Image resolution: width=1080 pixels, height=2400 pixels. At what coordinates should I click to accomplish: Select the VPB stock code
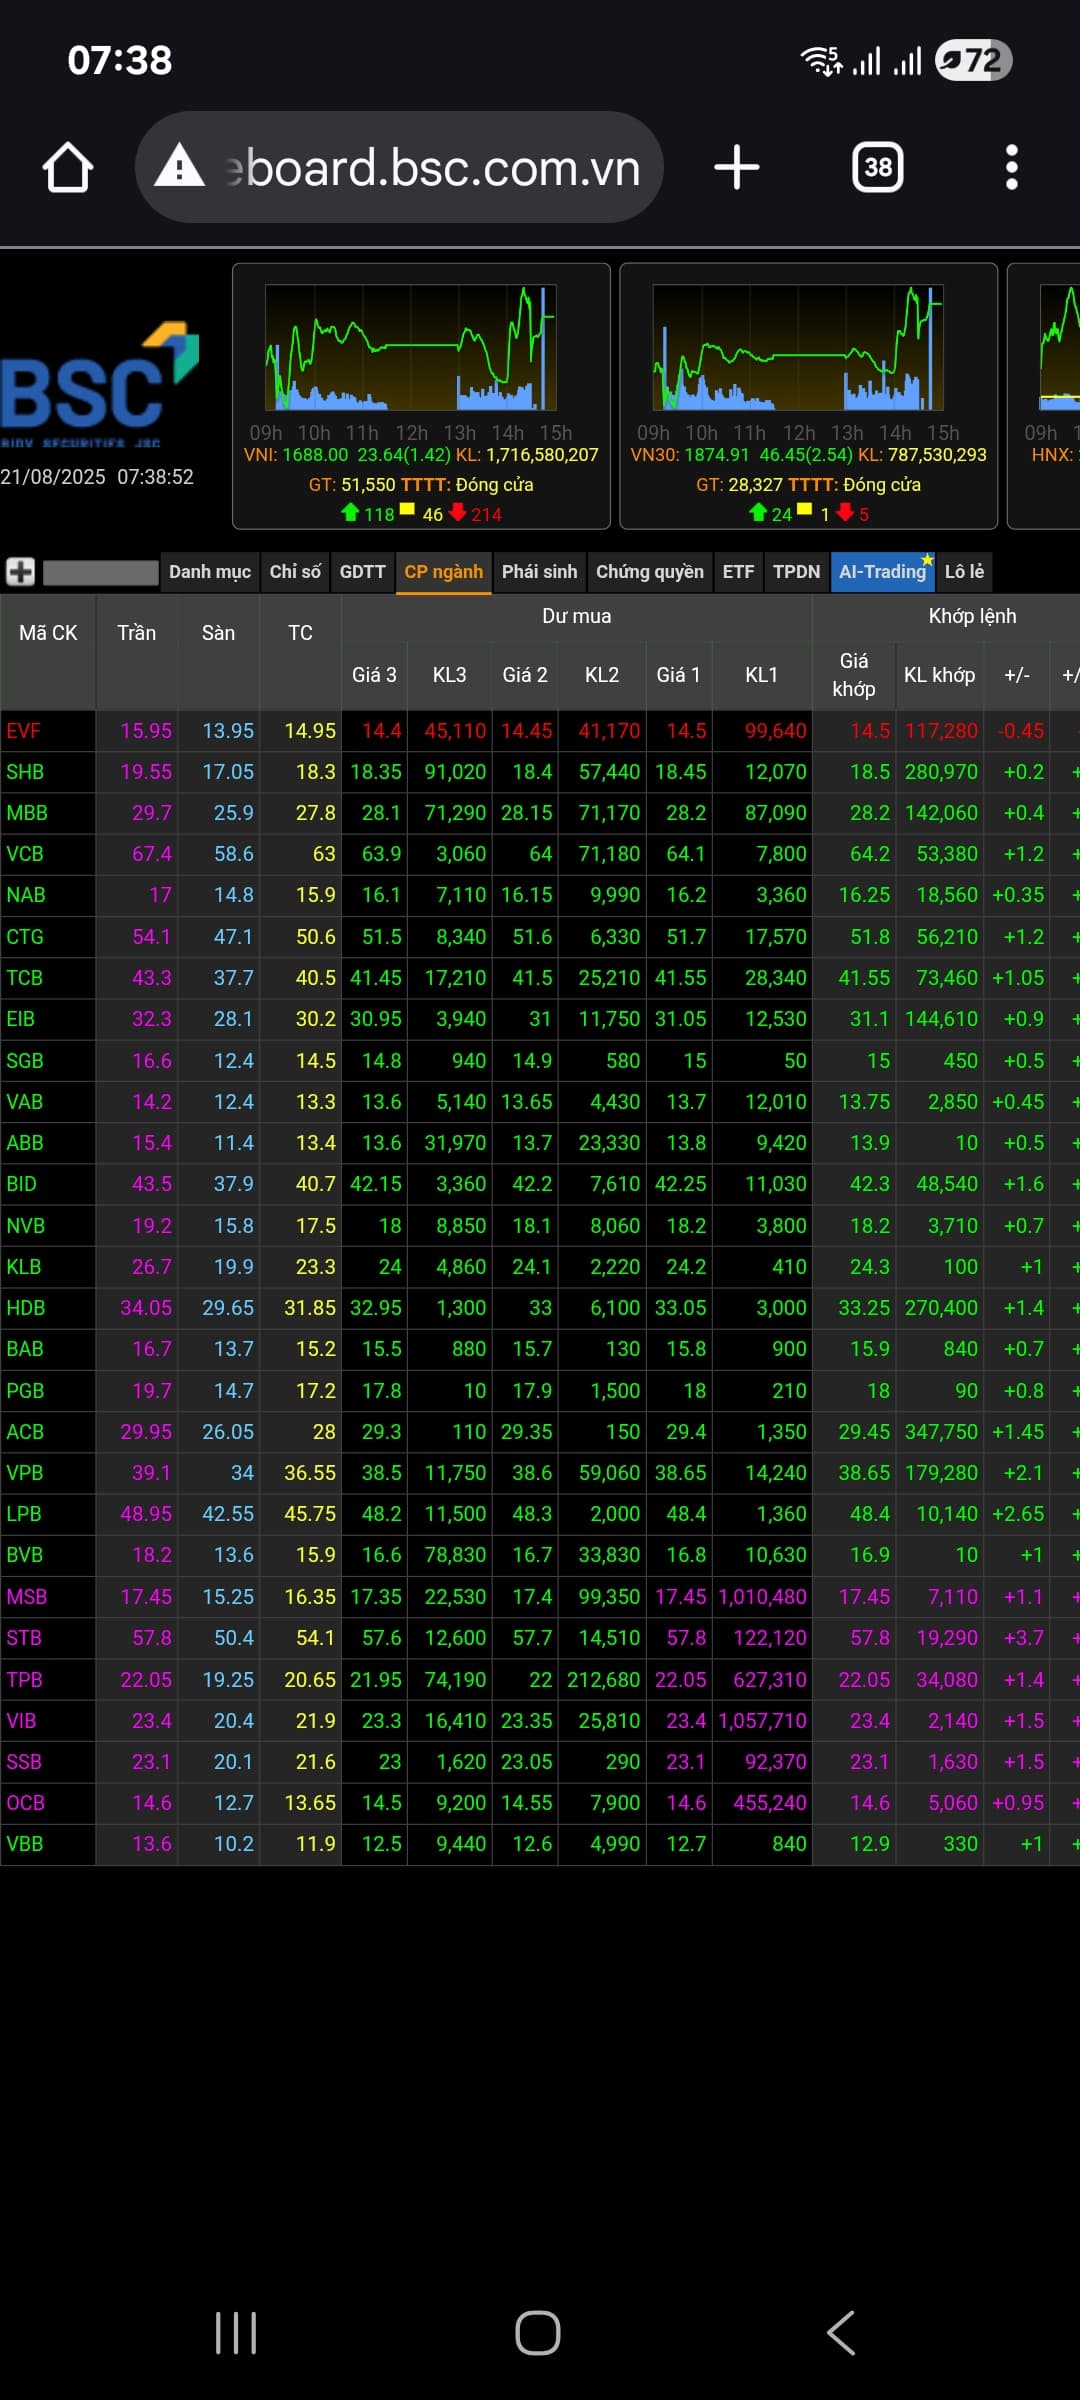[25, 1473]
